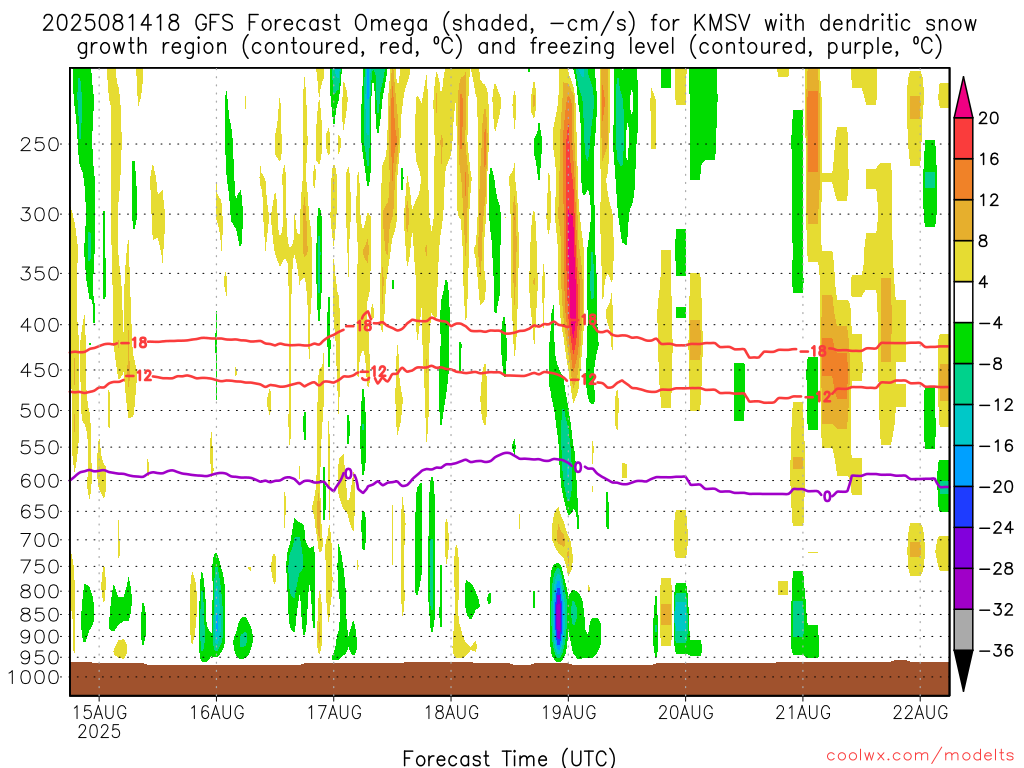
Task: Click the -18 contour label near 21AUG
Action: click(x=814, y=351)
